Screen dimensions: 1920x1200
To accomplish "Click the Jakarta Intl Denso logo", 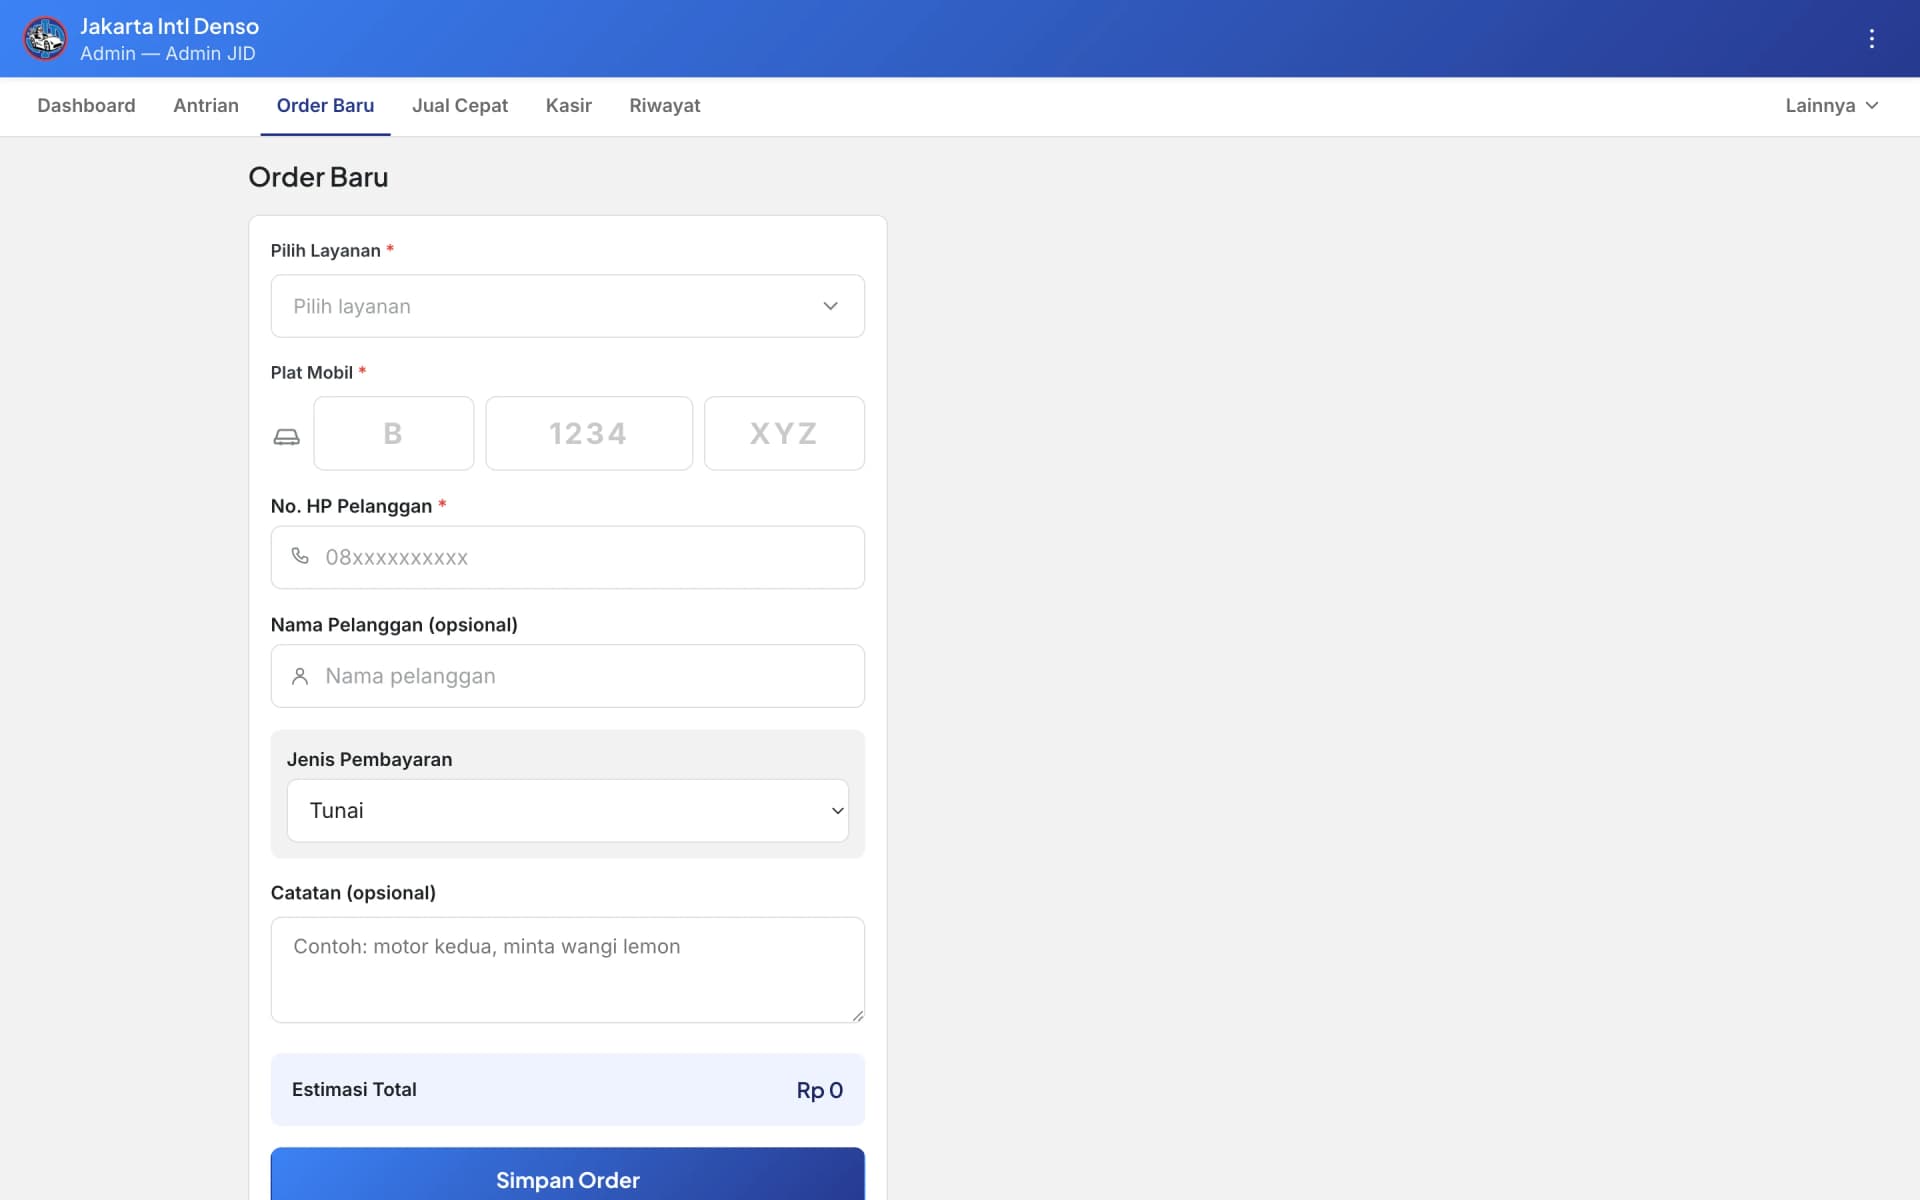I will (x=45, y=39).
